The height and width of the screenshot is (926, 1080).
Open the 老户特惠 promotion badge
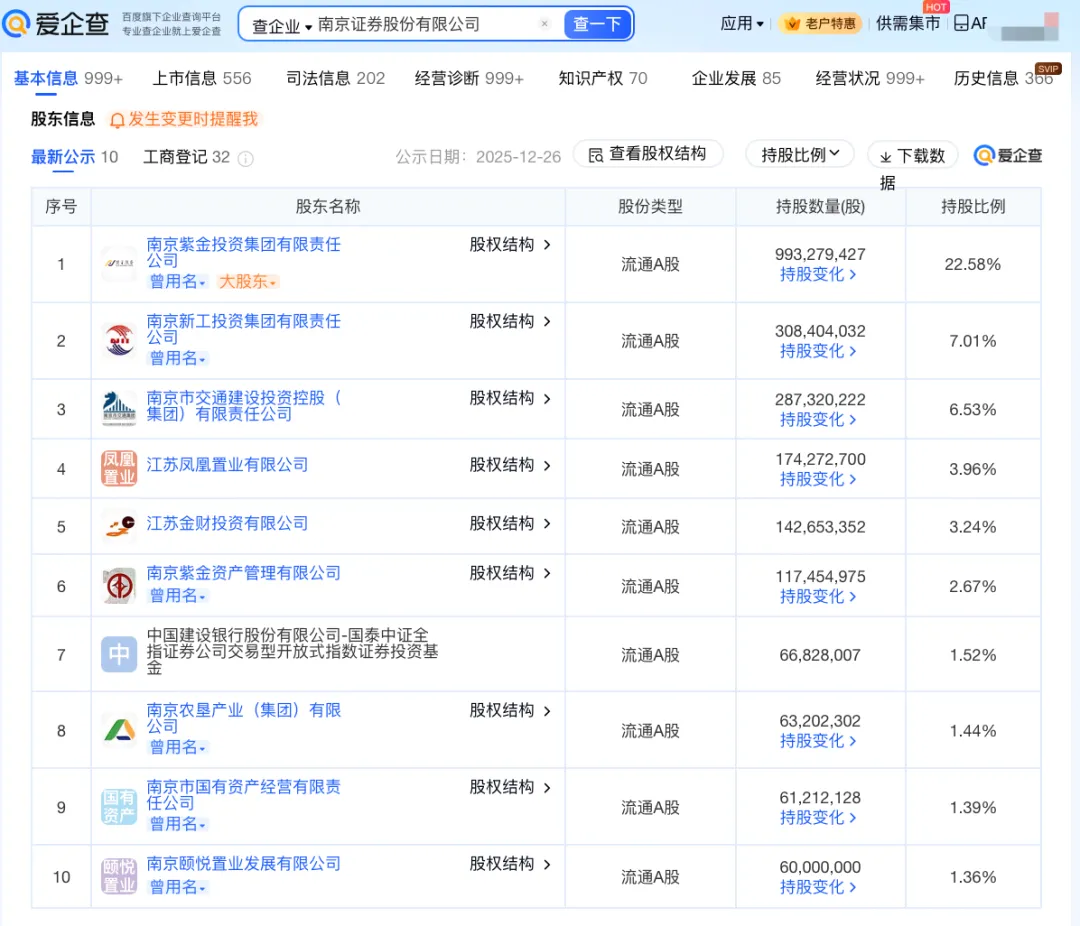[820, 23]
